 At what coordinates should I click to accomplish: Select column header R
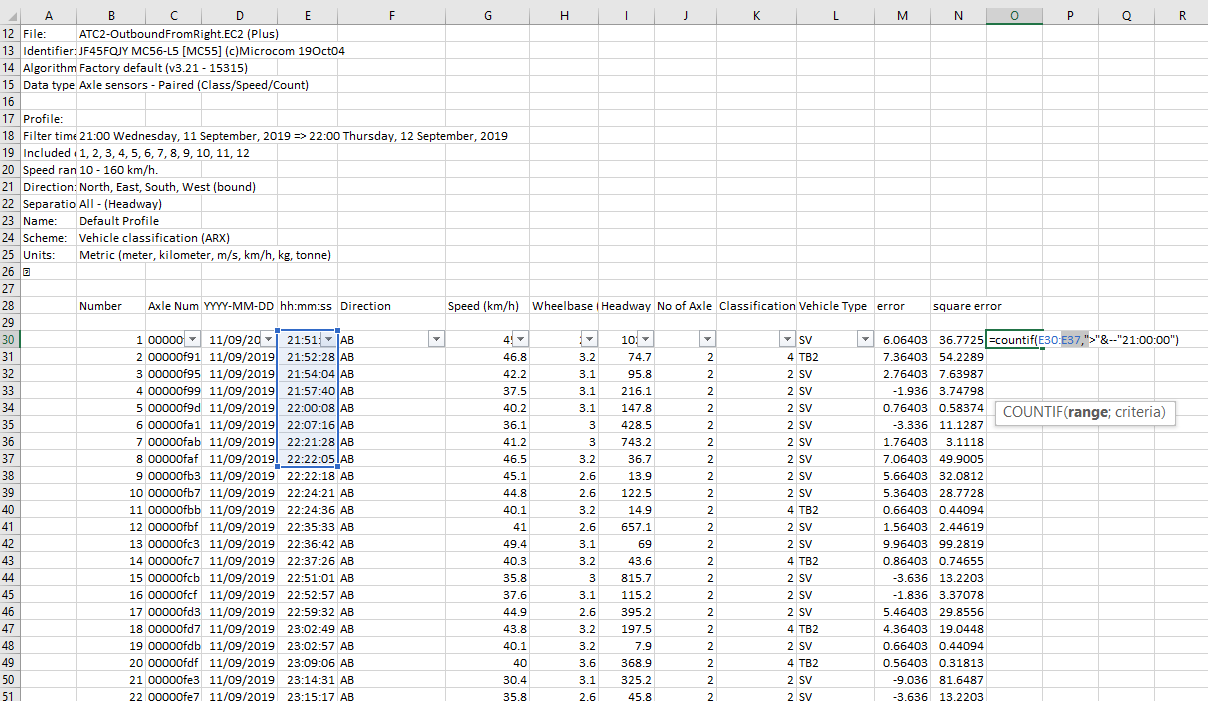(1182, 14)
